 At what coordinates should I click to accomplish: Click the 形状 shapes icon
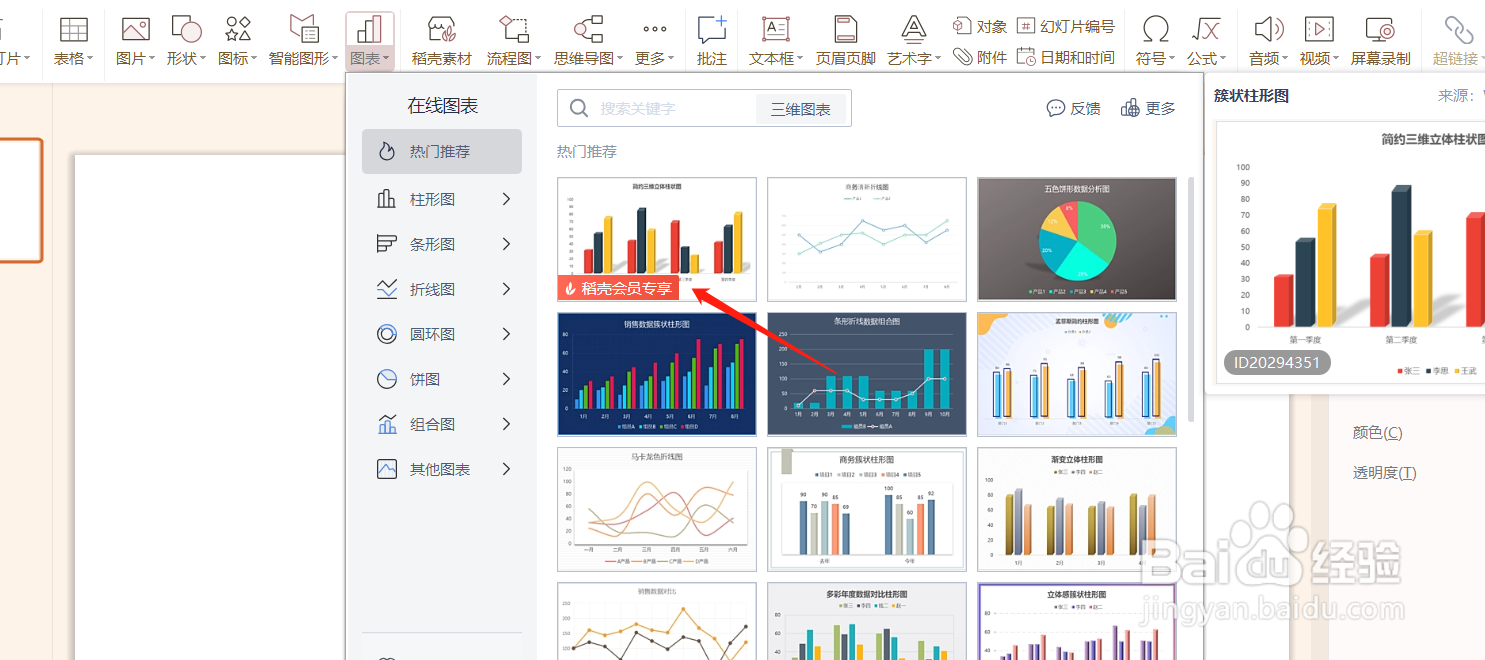point(186,29)
